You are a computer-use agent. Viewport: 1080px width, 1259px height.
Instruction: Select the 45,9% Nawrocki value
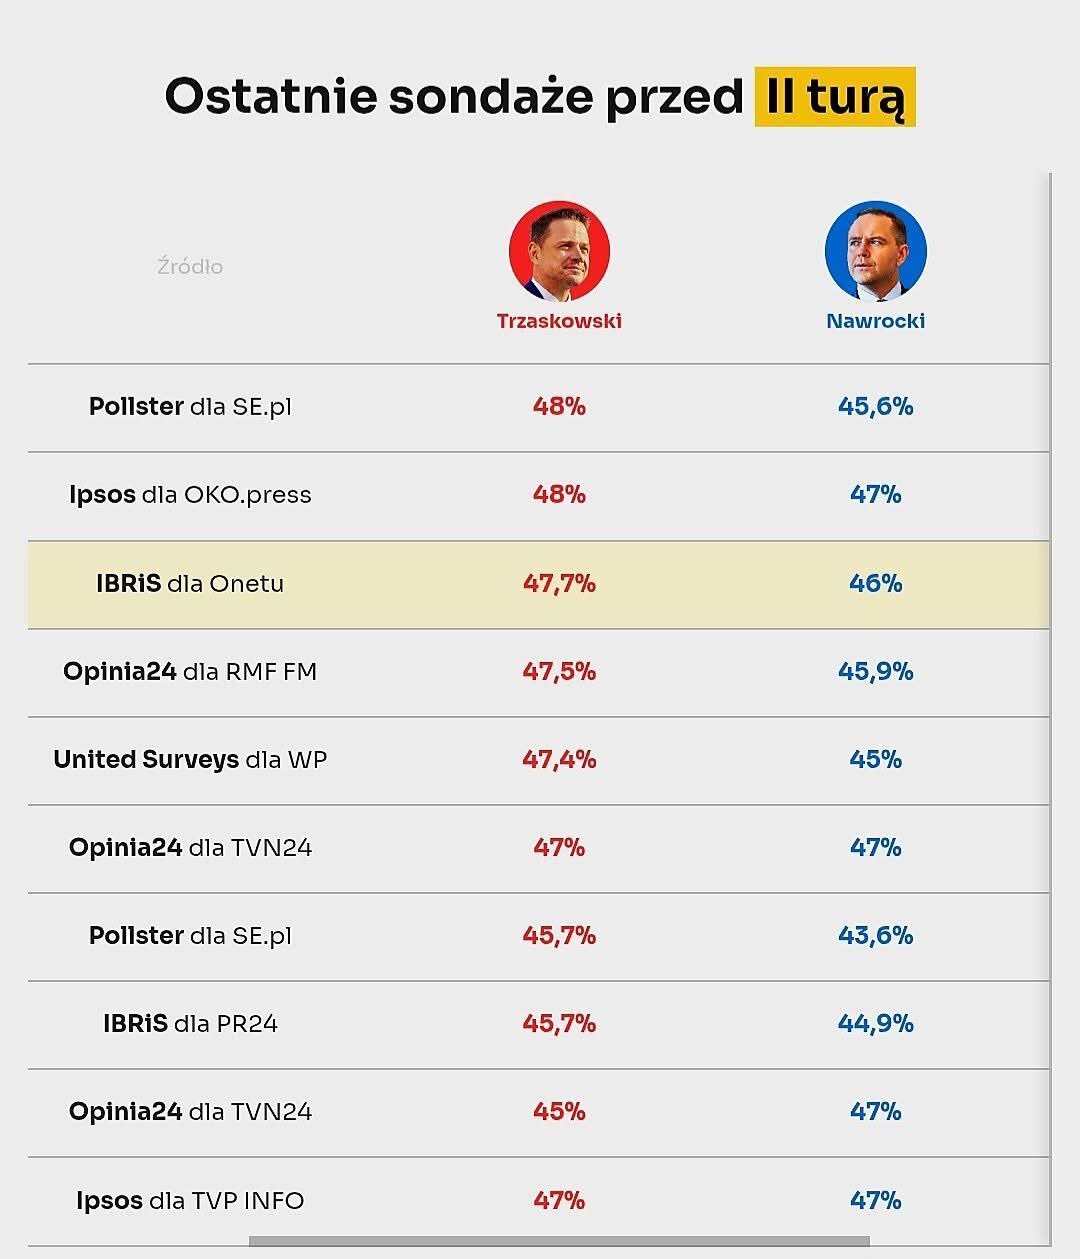click(875, 672)
